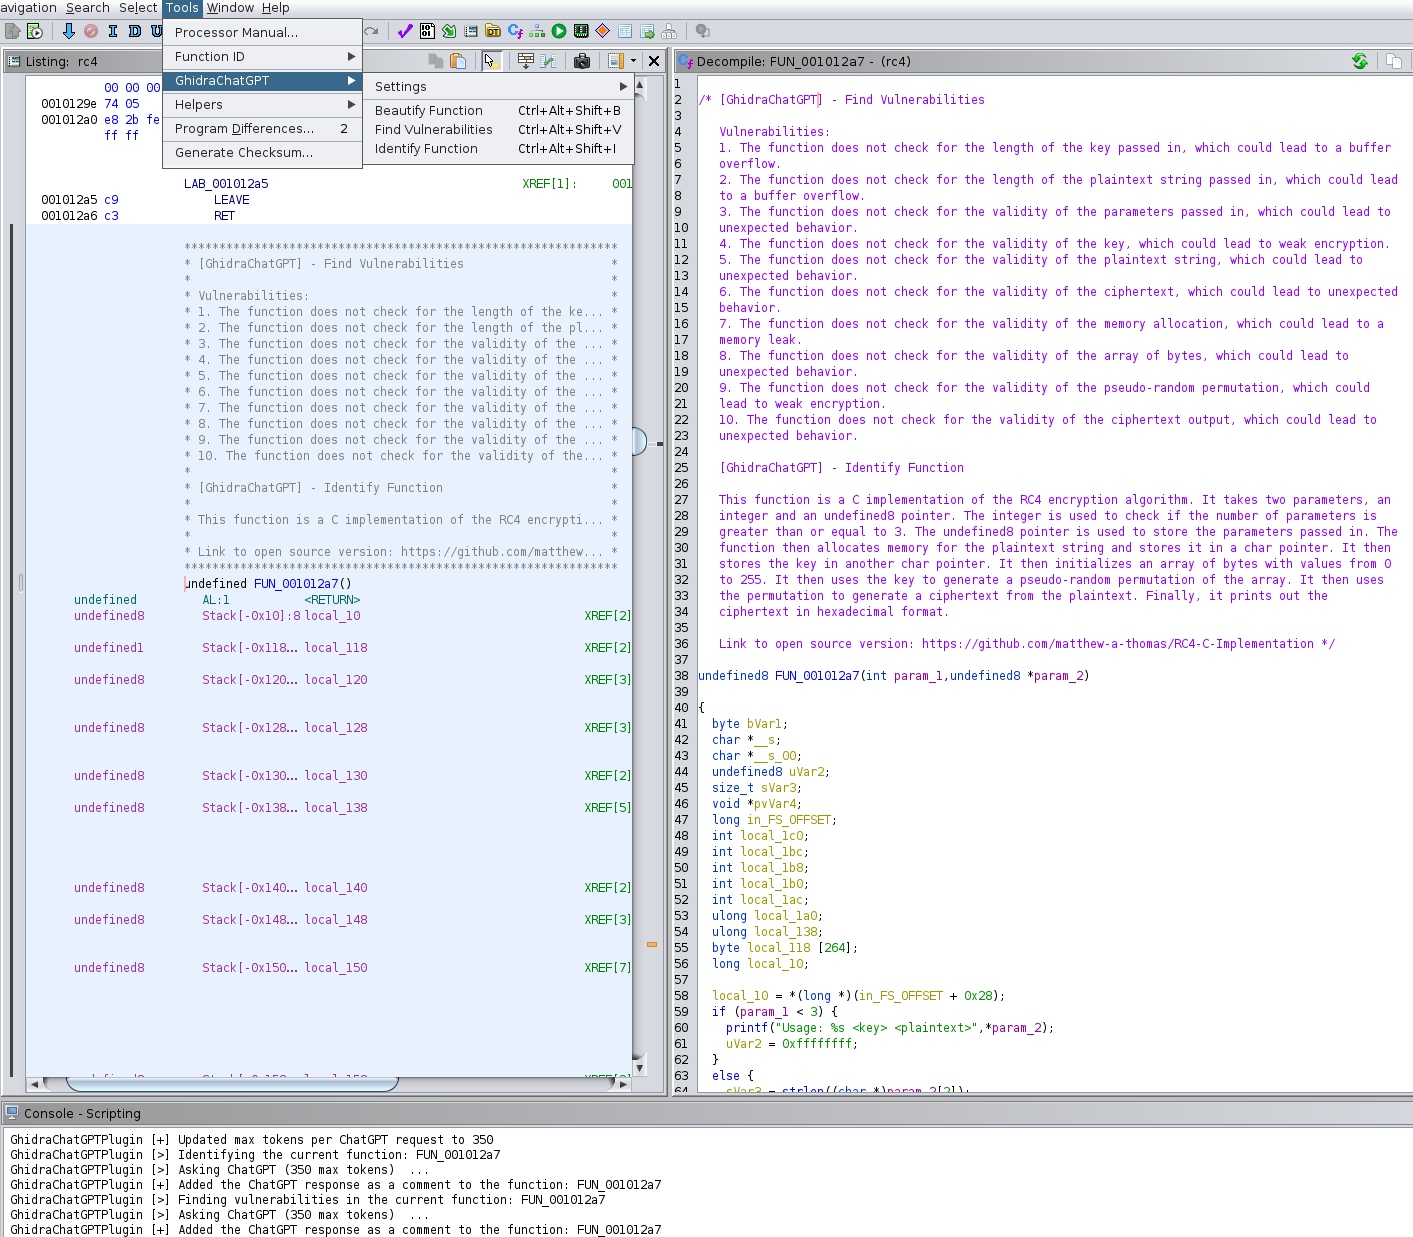Click the Identify Function menu entry

click(x=426, y=149)
